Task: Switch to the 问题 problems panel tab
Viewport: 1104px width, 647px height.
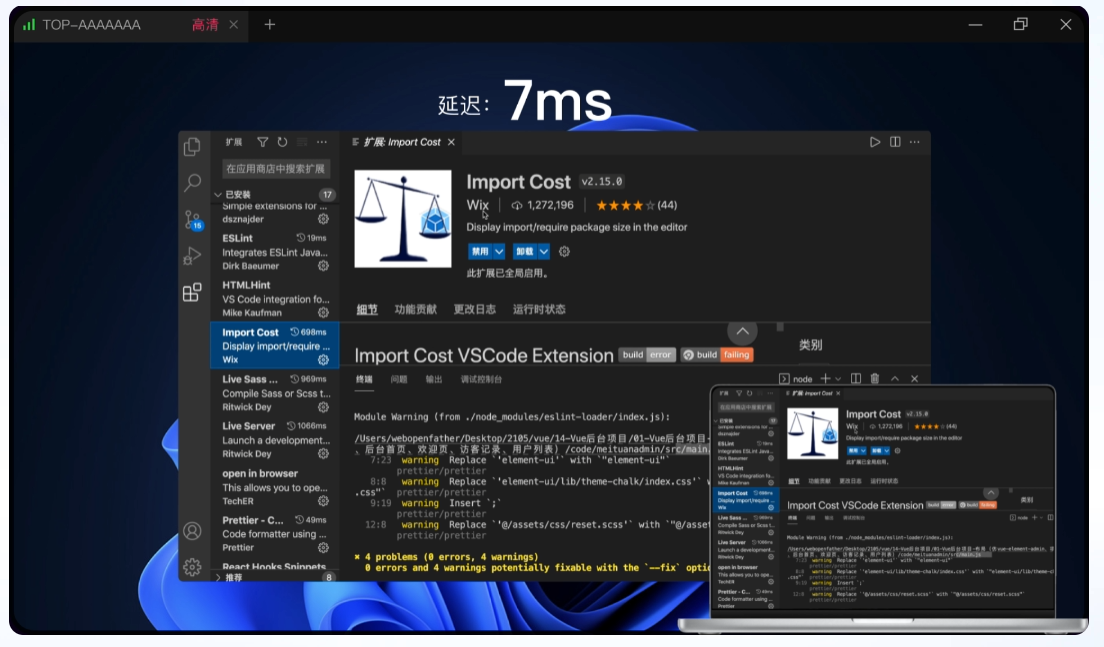Action: pyautogui.click(x=399, y=380)
